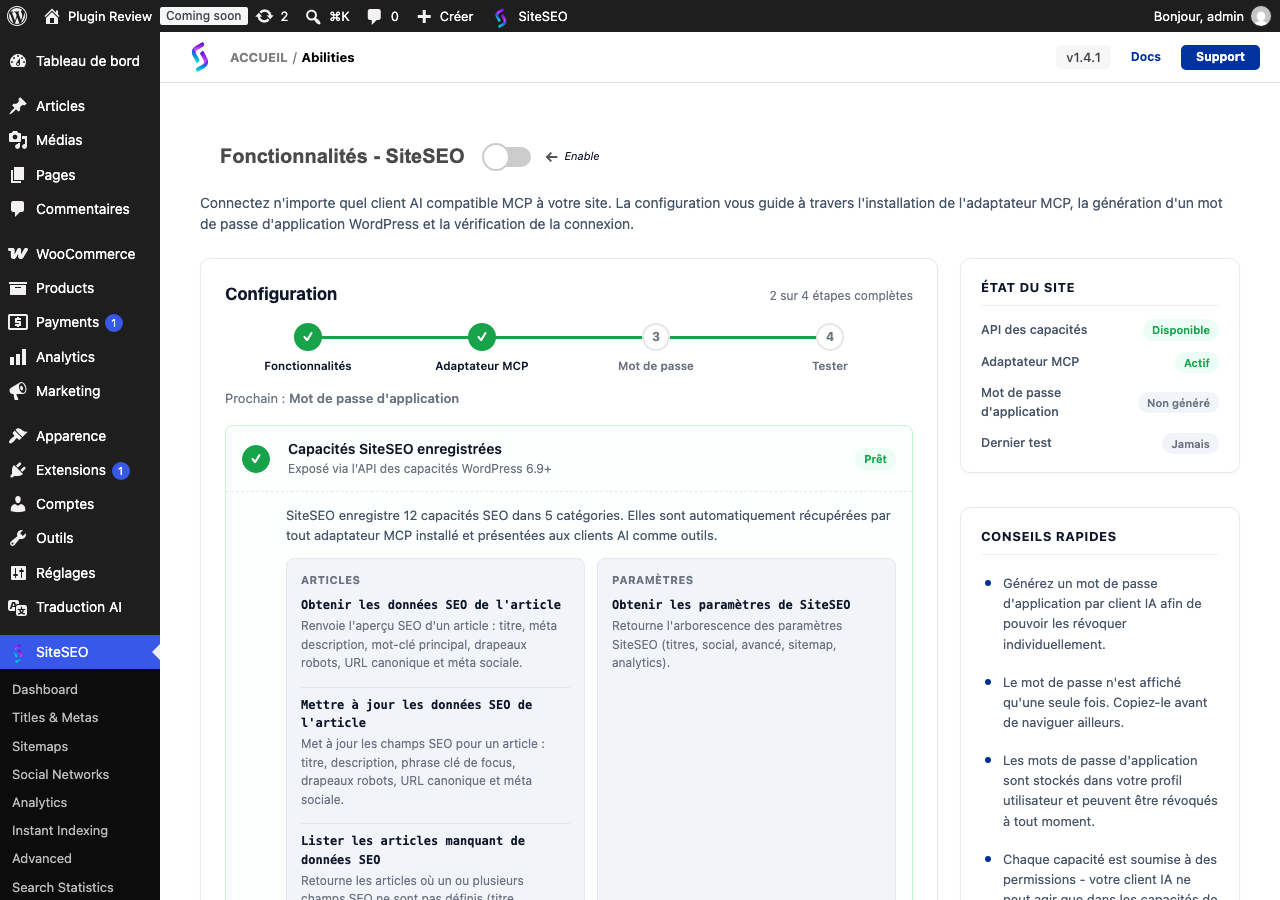Click the Jamais status badge
The width and height of the screenshot is (1280, 900).
tap(1191, 444)
